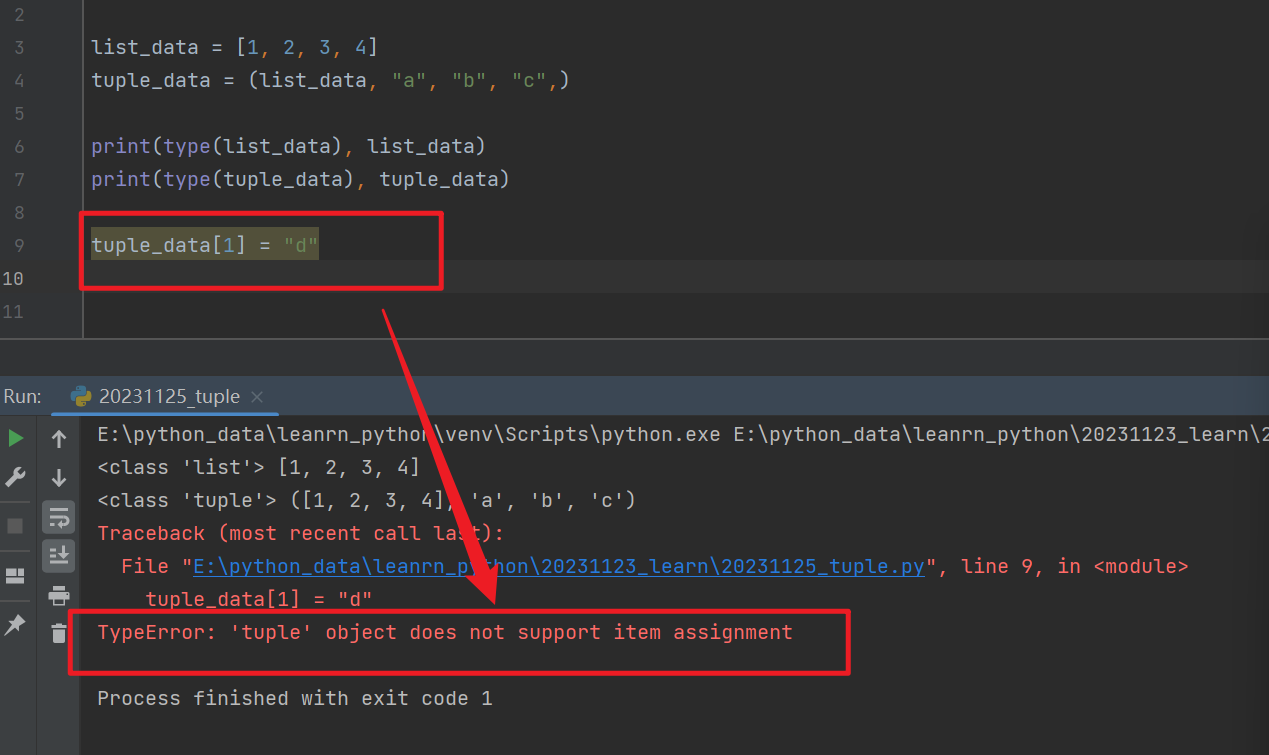The image size is (1269, 755).
Task: Click the Traceback (most recent call last) line
Action: pyautogui.click(x=301, y=533)
